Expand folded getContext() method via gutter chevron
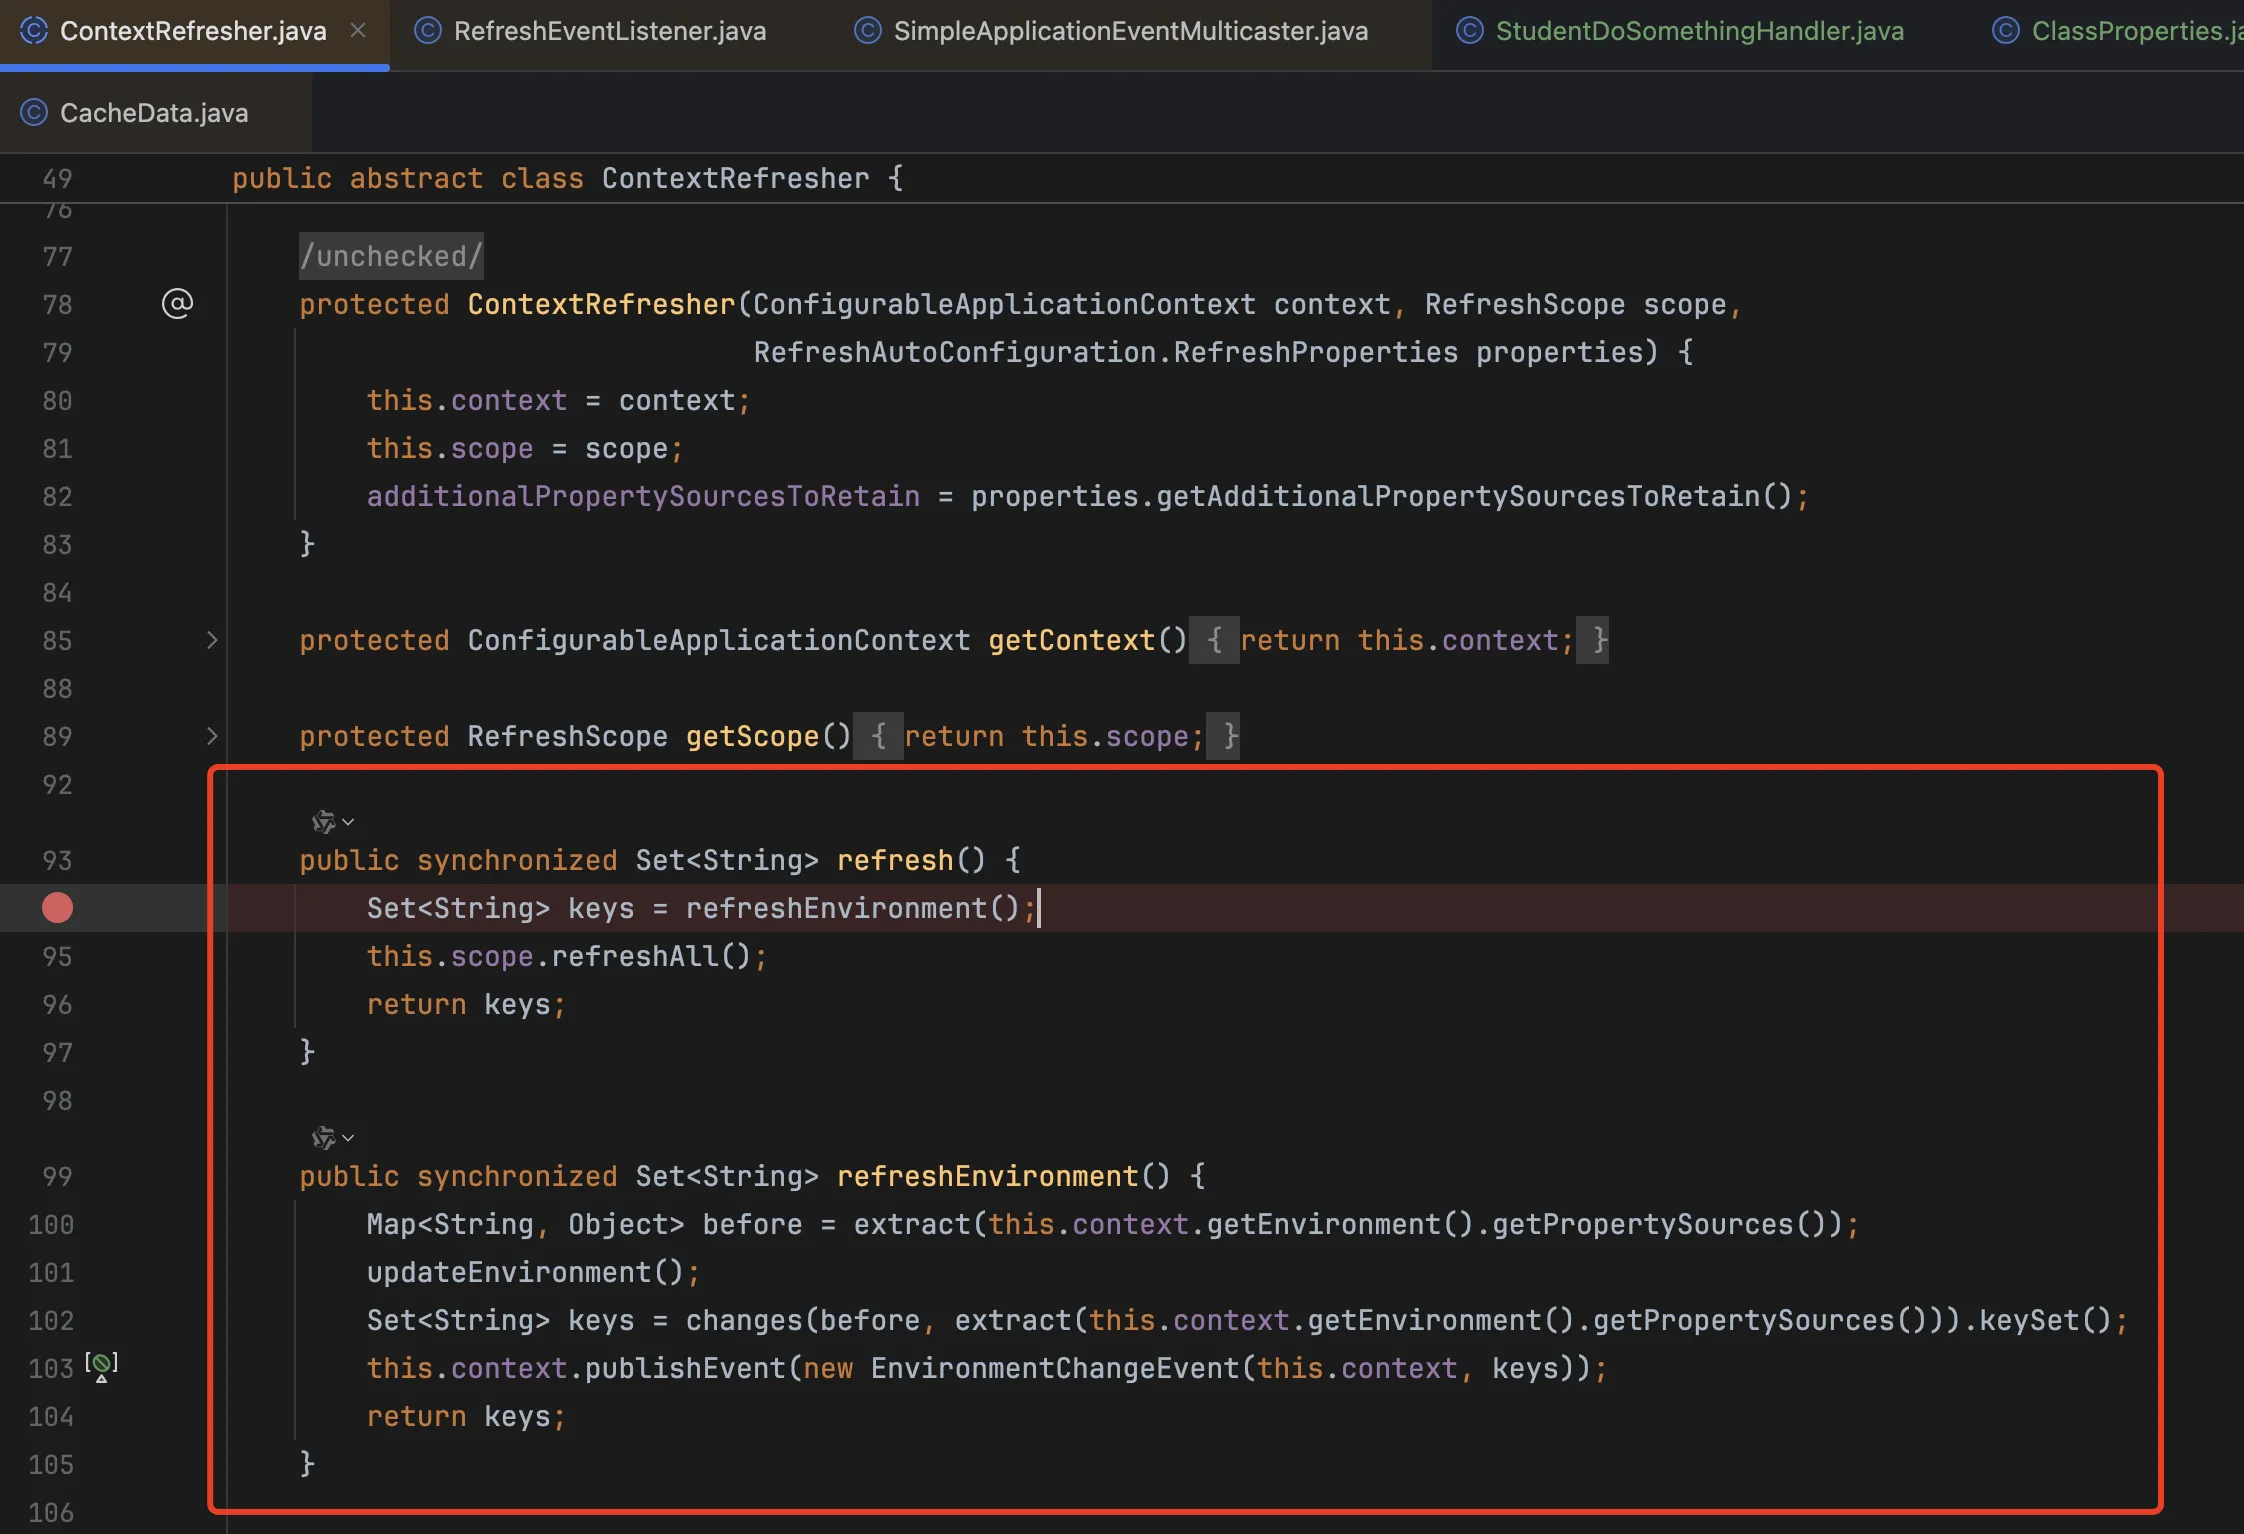Viewport: 2244px width, 1534px height. (212, 640)
